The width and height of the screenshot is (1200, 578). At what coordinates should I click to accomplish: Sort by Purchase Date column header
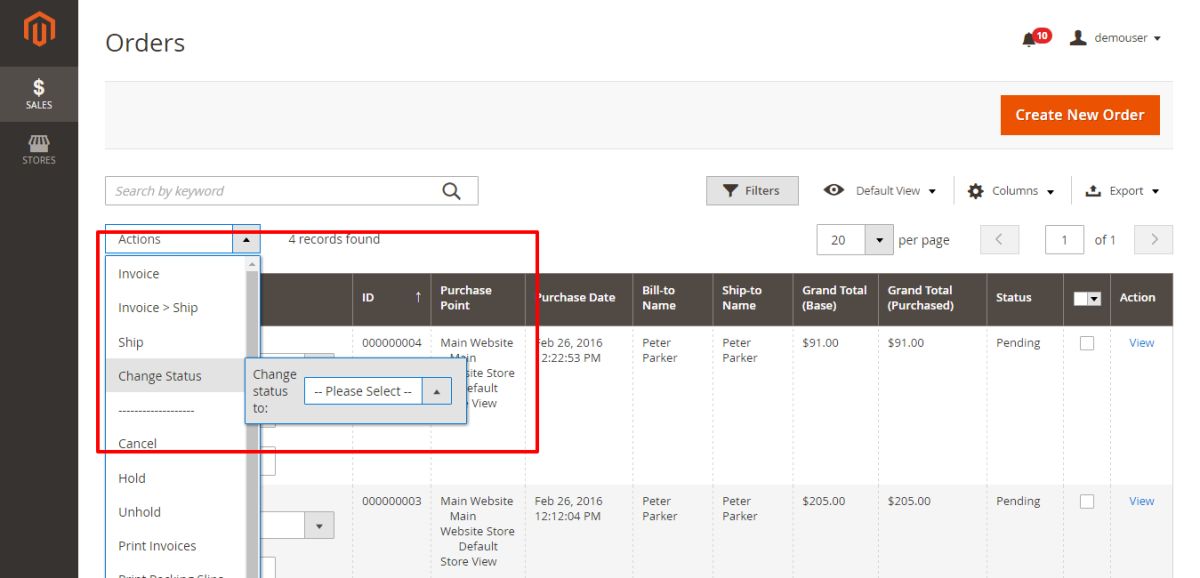[579, 298]
